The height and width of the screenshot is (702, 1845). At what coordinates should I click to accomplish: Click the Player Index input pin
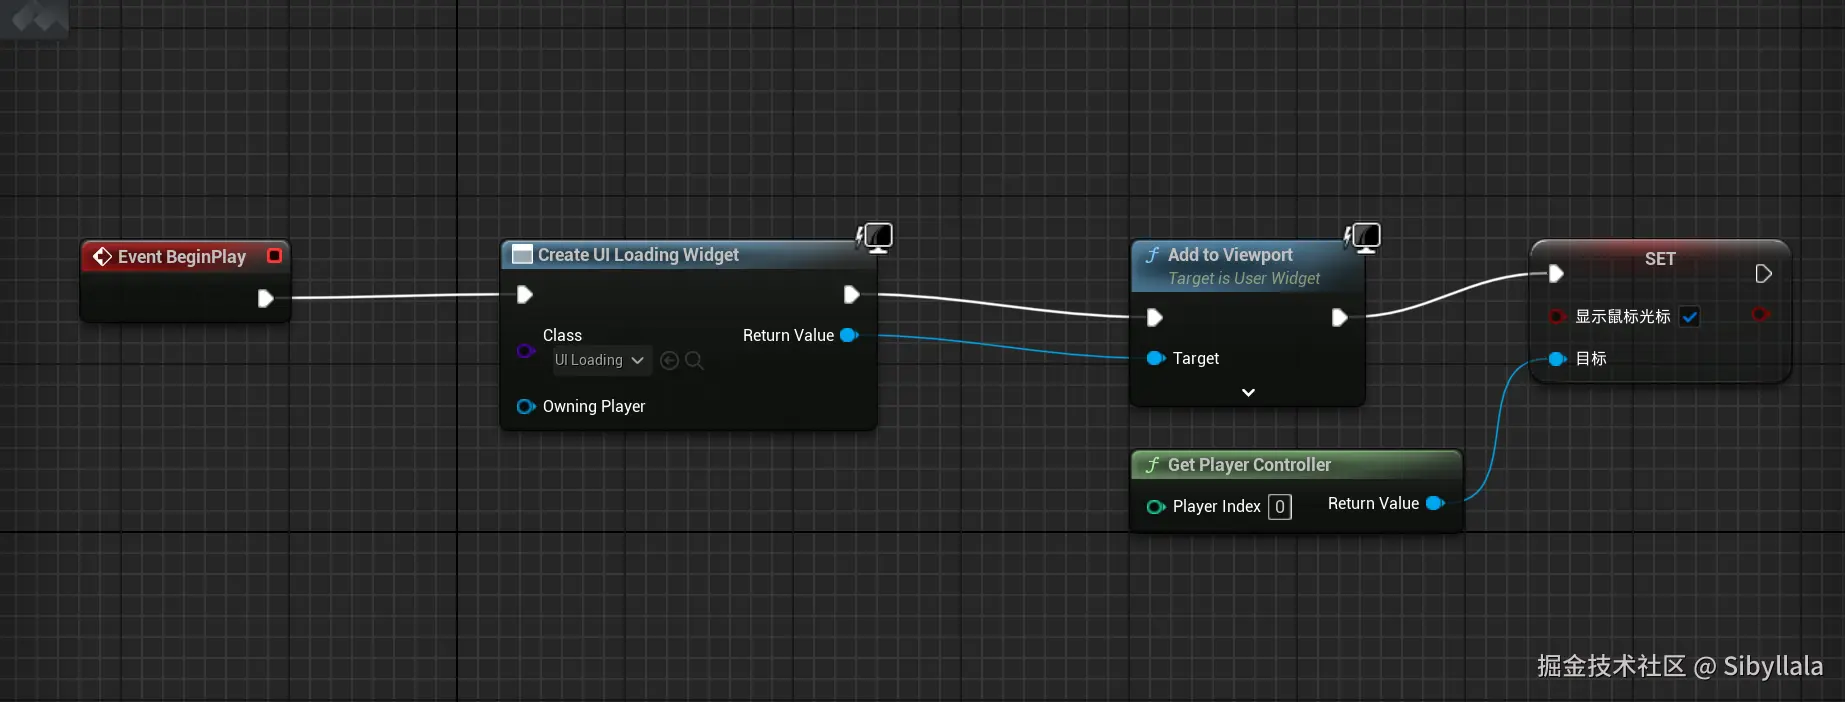coord(1156,507)
